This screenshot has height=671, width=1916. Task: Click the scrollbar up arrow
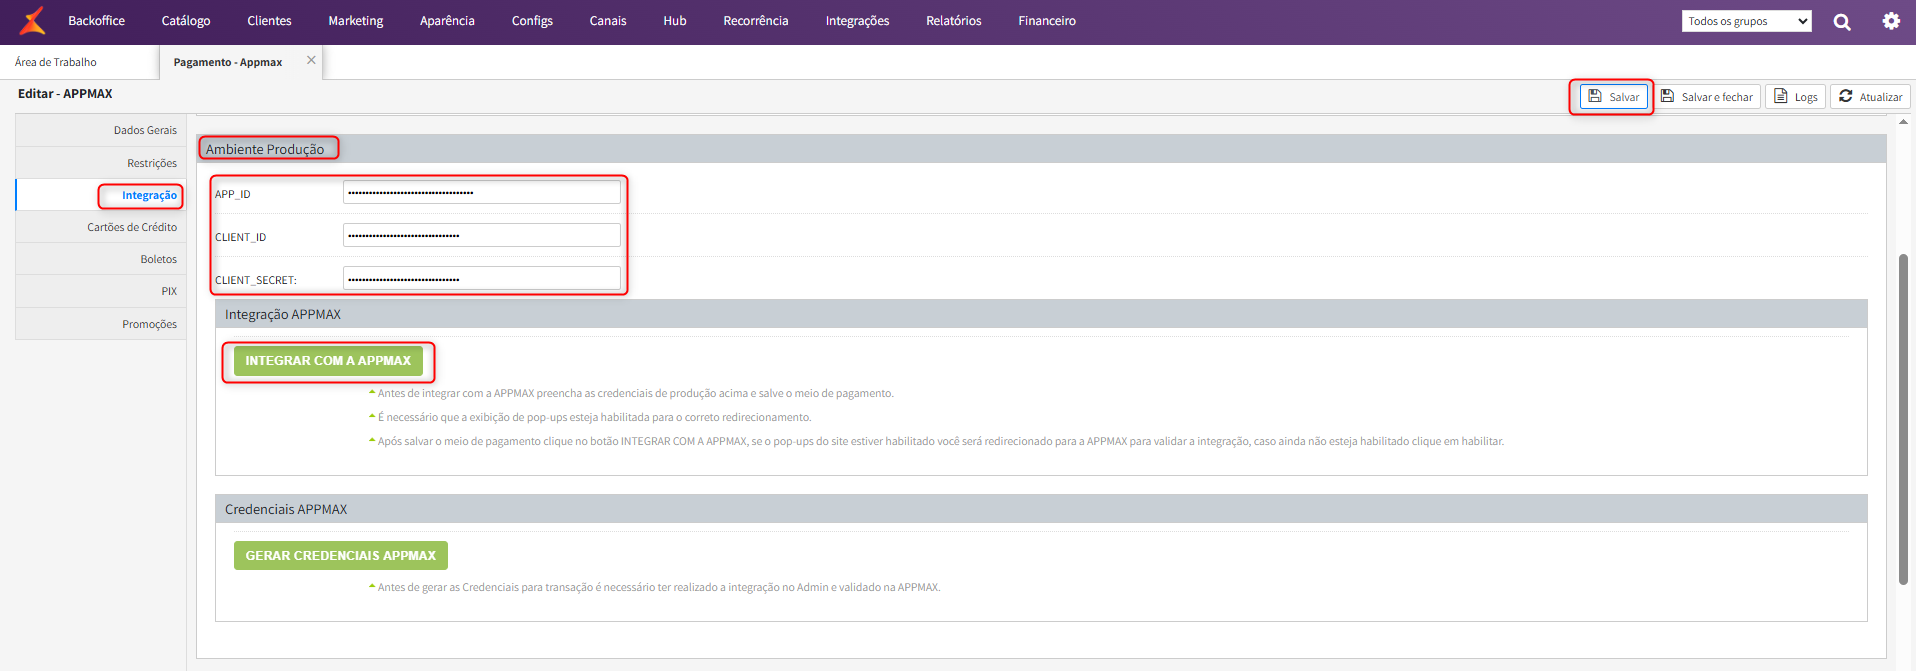point(1903,122)
